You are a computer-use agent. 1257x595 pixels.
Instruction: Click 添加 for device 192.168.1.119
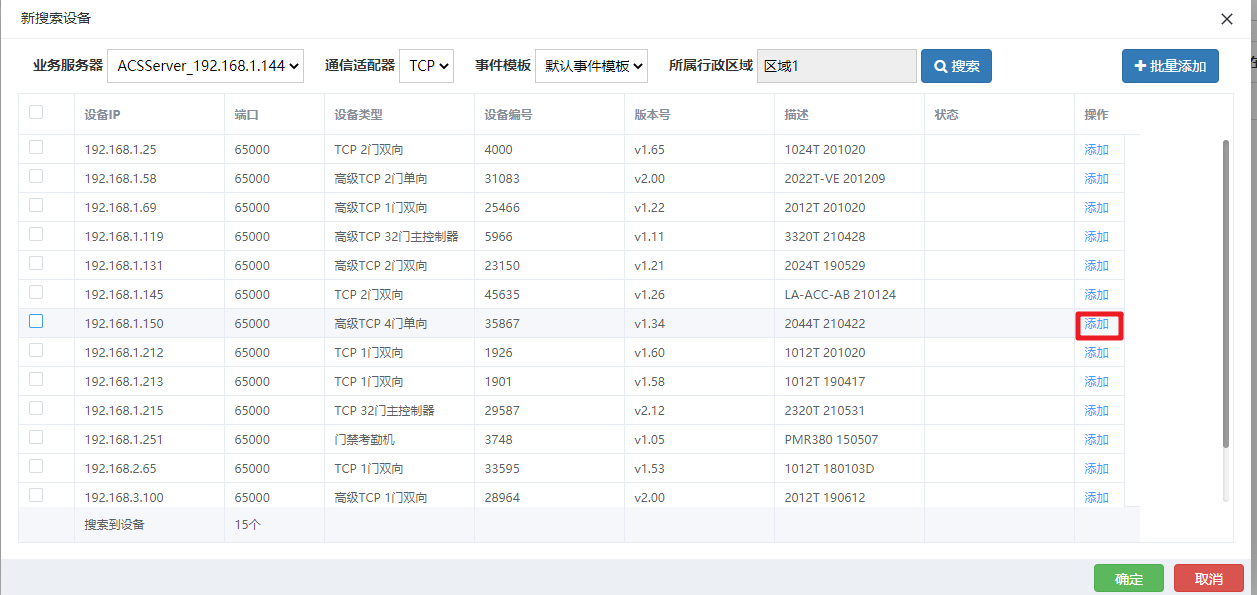(1098, 236)
